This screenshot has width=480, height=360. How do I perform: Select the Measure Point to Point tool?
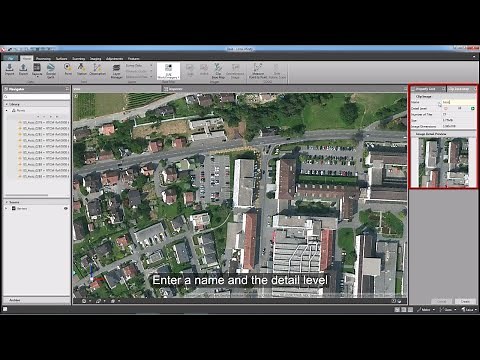258,71
